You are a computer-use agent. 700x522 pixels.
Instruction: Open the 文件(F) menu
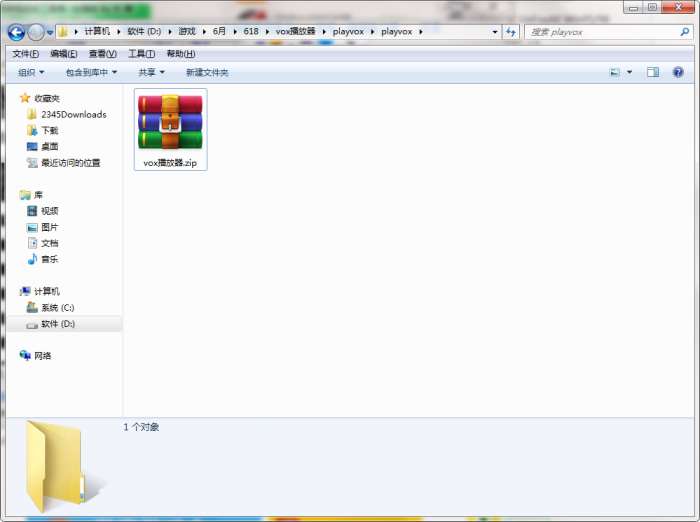pyautogui.click(x=25, y=54)
